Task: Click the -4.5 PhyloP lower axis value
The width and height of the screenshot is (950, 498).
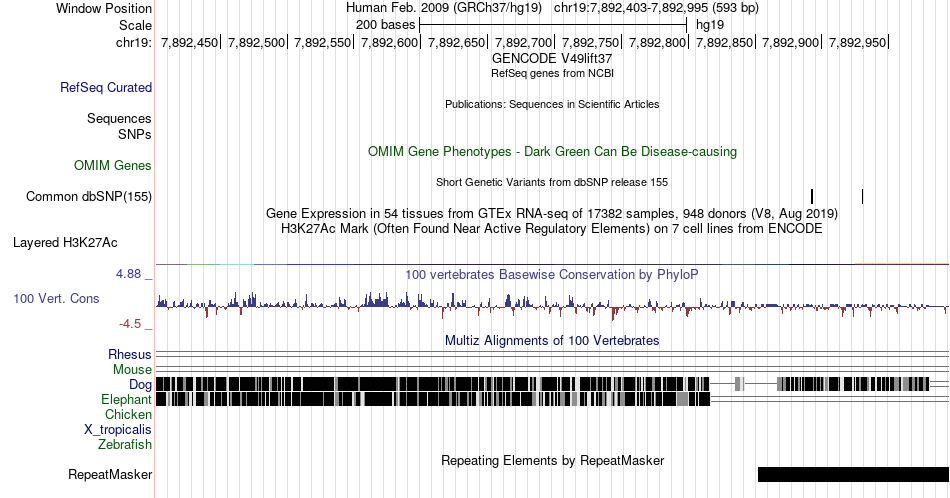Action: click(130, 324)
